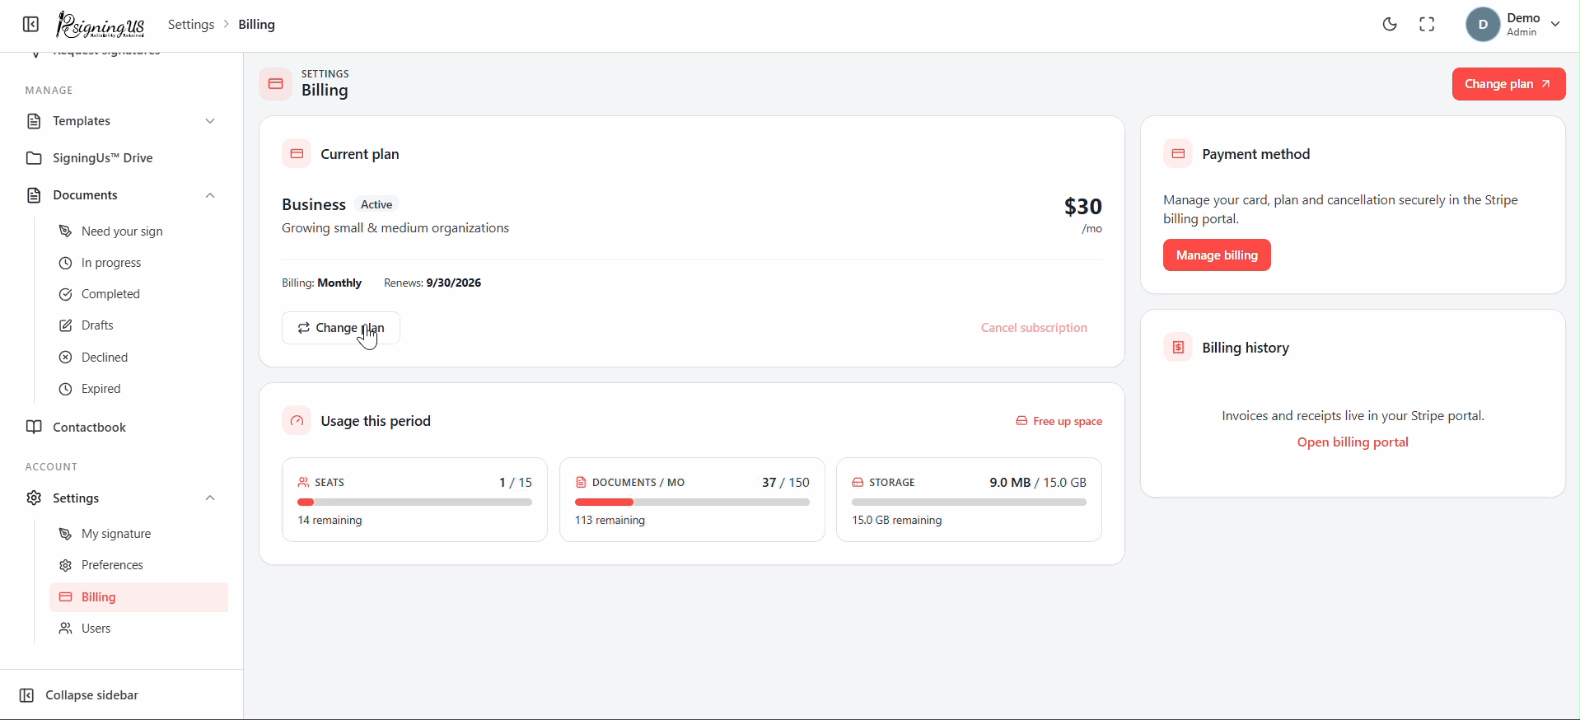Click the 15.0 GB remaining text
This screenshot has width=1580, height=720.
point(897,520)
